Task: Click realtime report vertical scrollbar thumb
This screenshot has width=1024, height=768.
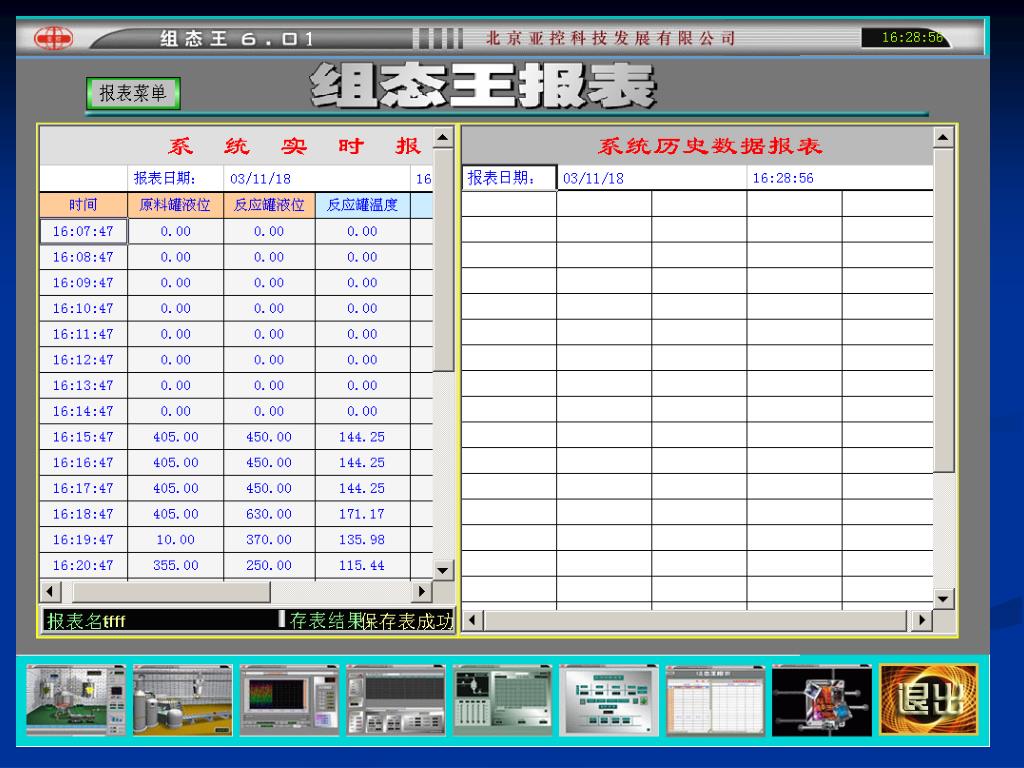Action: click(443, 261)
